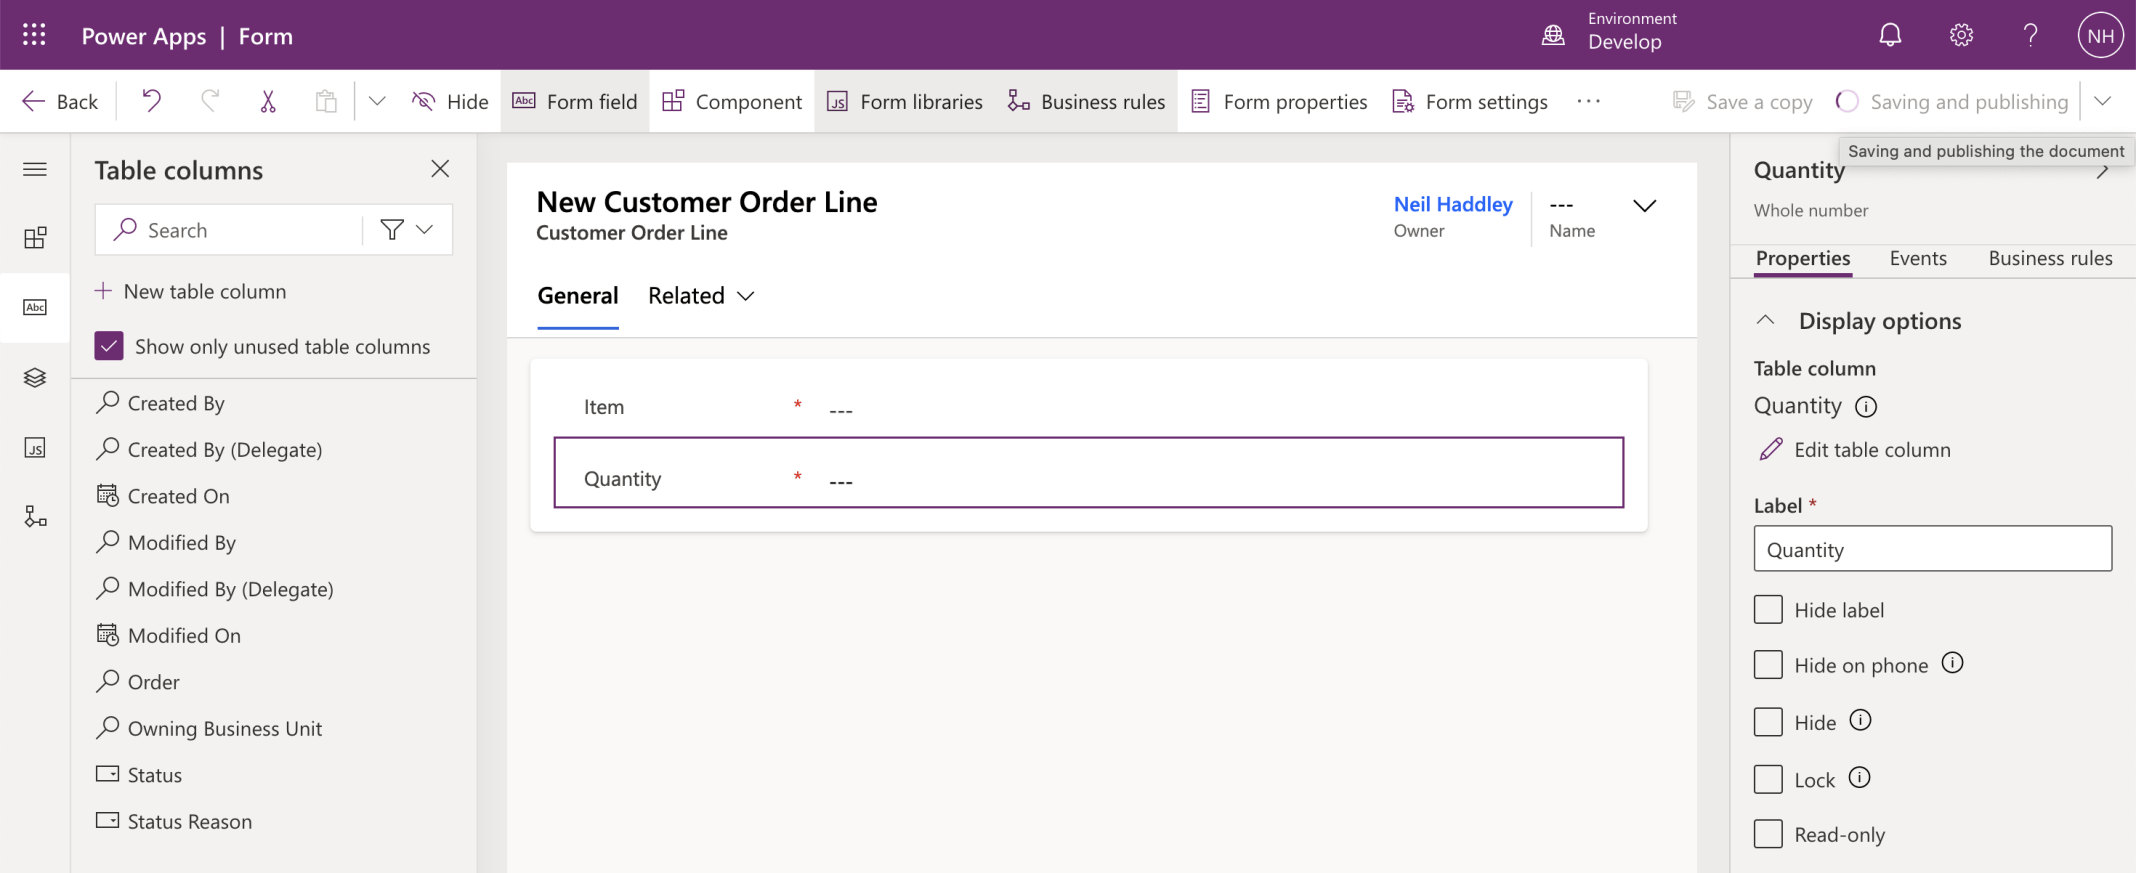Click the Quantity column info icon
Viewport: 2136px width, 873px height.
click(1866, 407)
